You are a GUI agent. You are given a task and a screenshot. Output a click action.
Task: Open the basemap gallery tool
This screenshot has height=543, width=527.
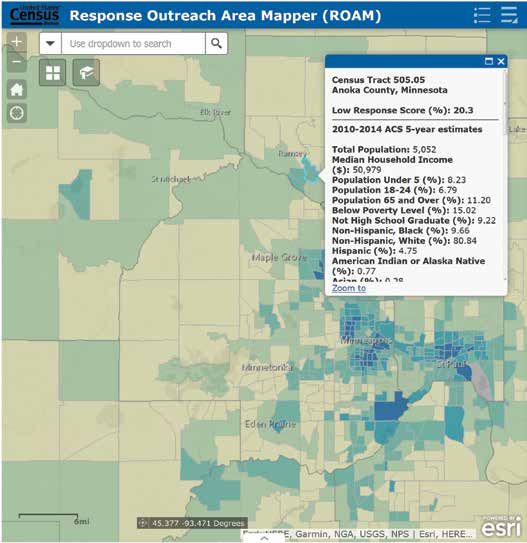[x=53, y=72]
